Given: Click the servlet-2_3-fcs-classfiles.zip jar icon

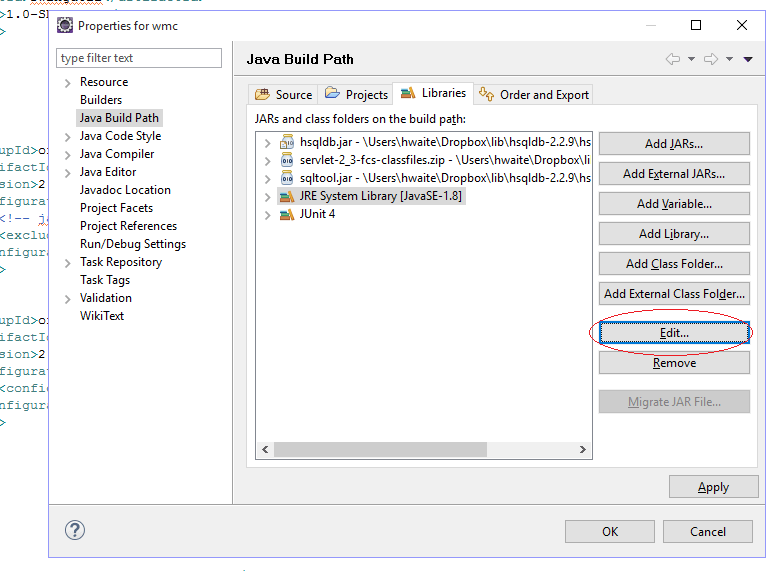Looking at the screenshot, I should [287, 160].
